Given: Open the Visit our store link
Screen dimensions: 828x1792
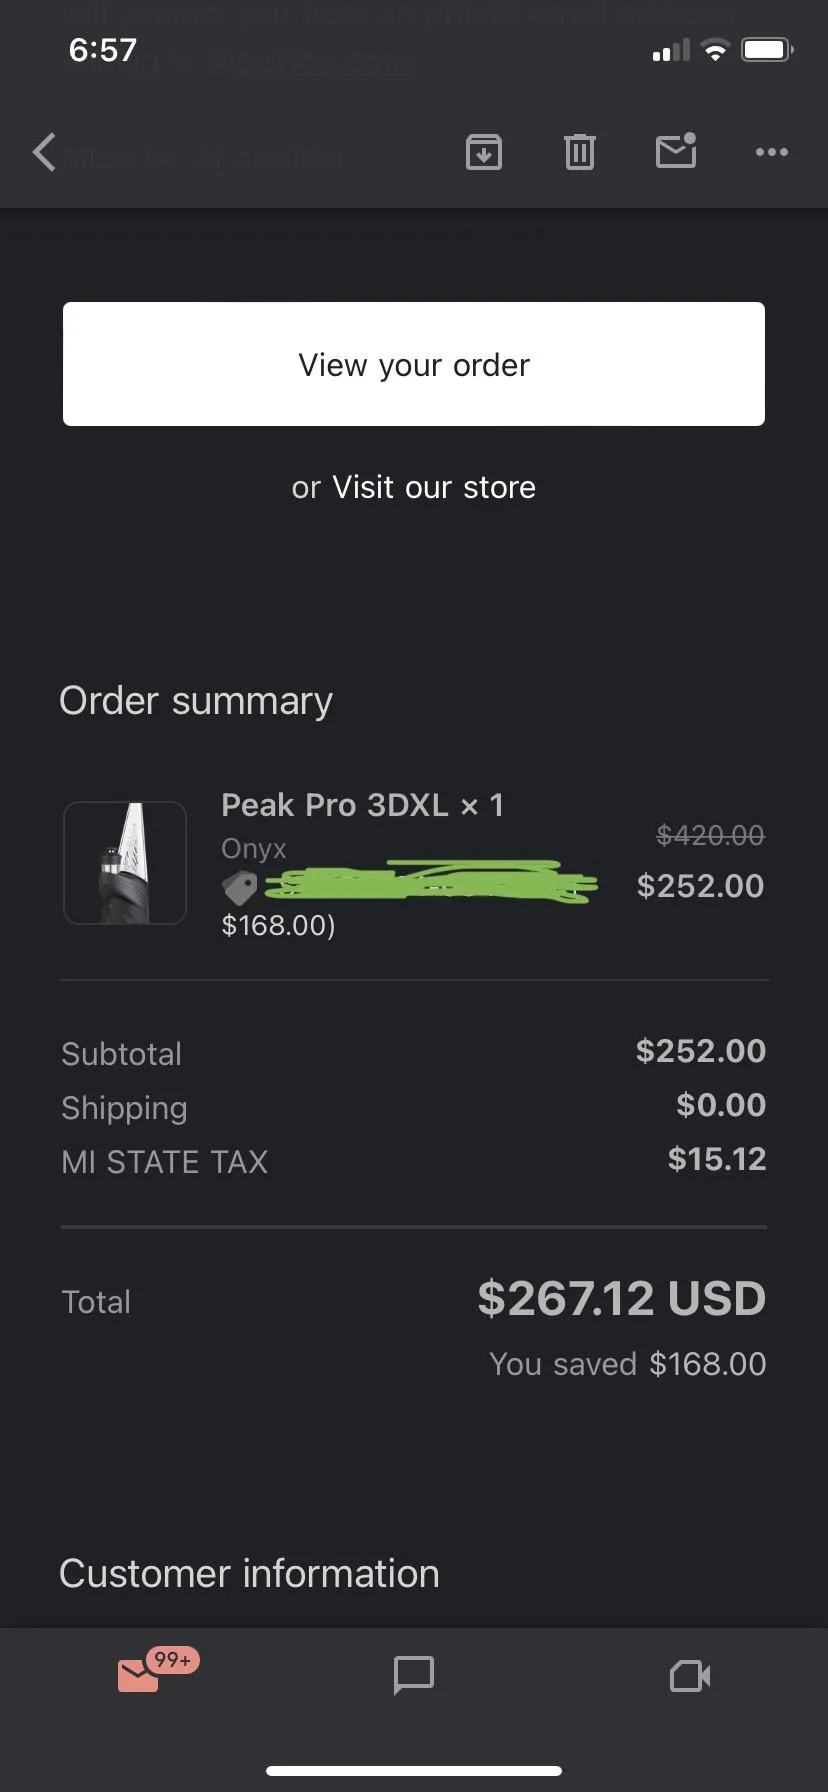Looking at the screenshot, I should click(434, 487).
